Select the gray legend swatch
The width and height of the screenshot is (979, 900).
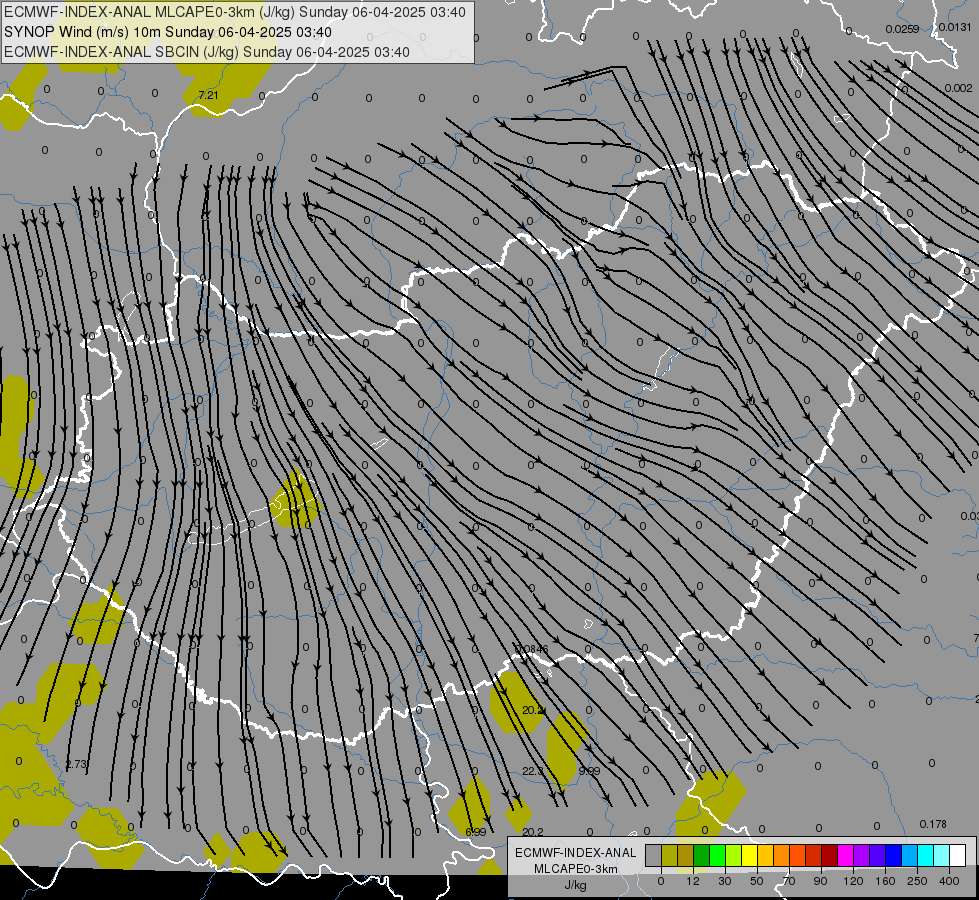(654, 855)
